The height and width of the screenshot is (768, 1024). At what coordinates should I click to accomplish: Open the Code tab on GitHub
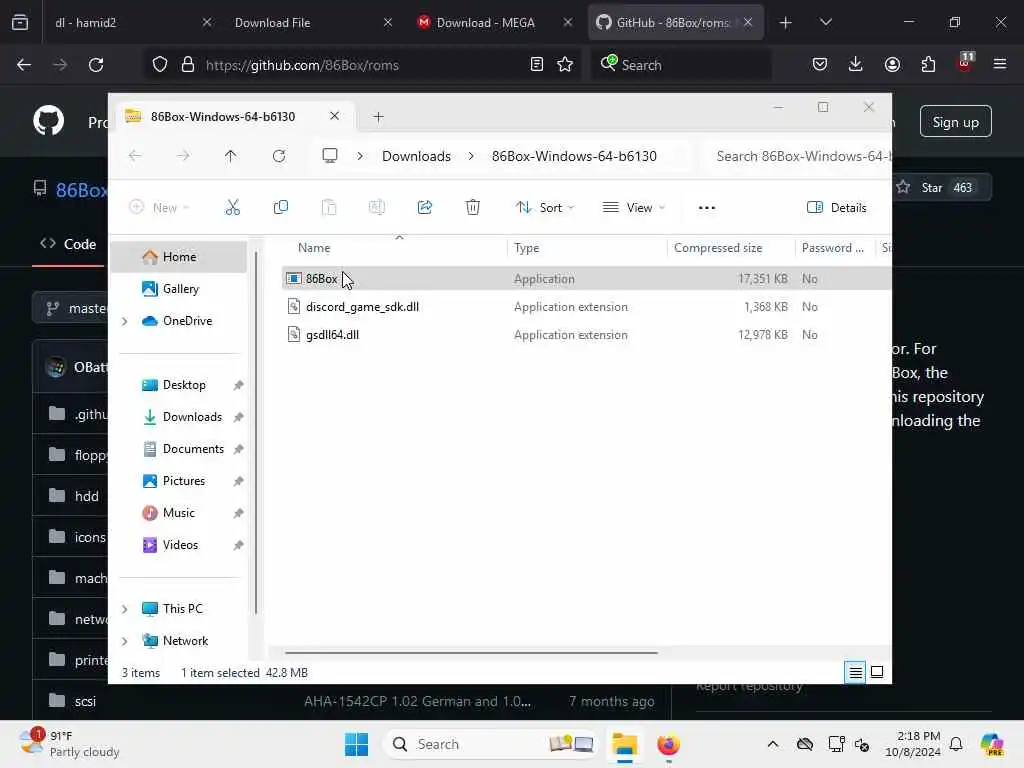tap(68, 244)
